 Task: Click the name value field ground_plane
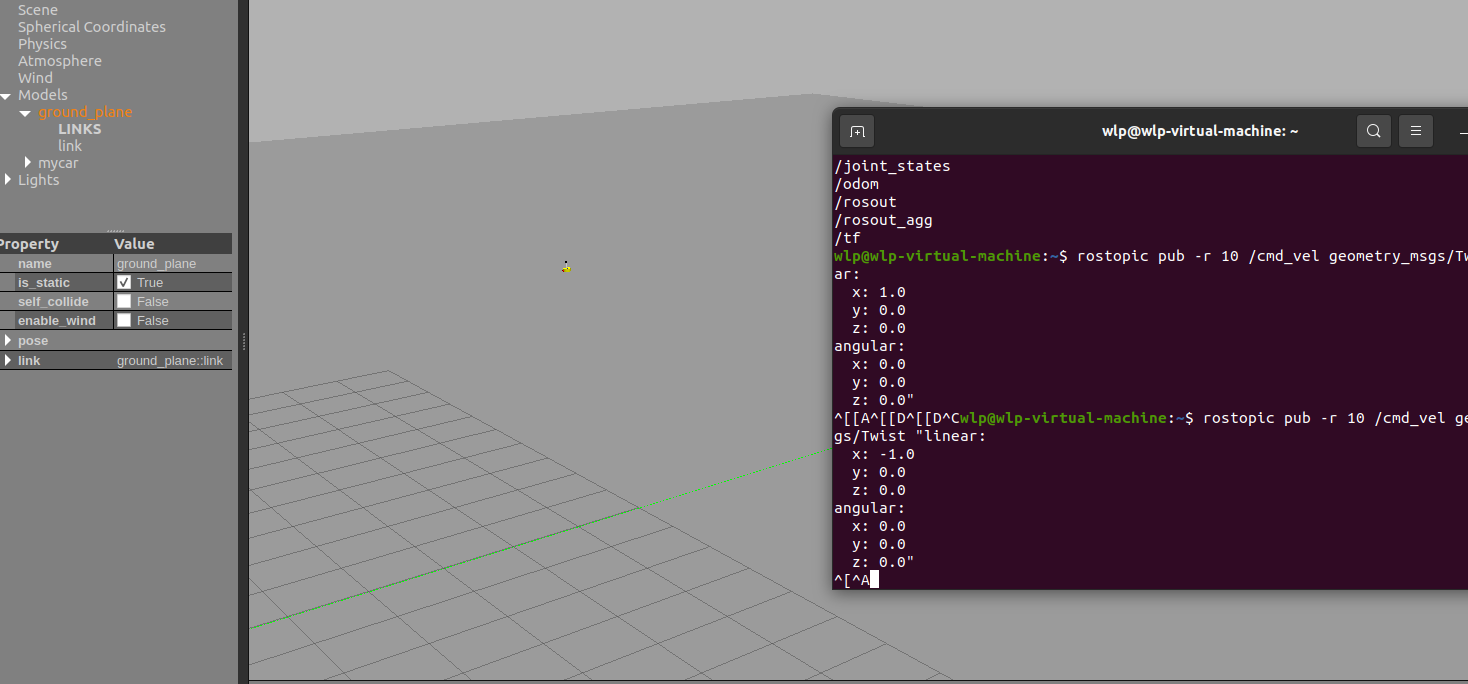coord(156,264)
